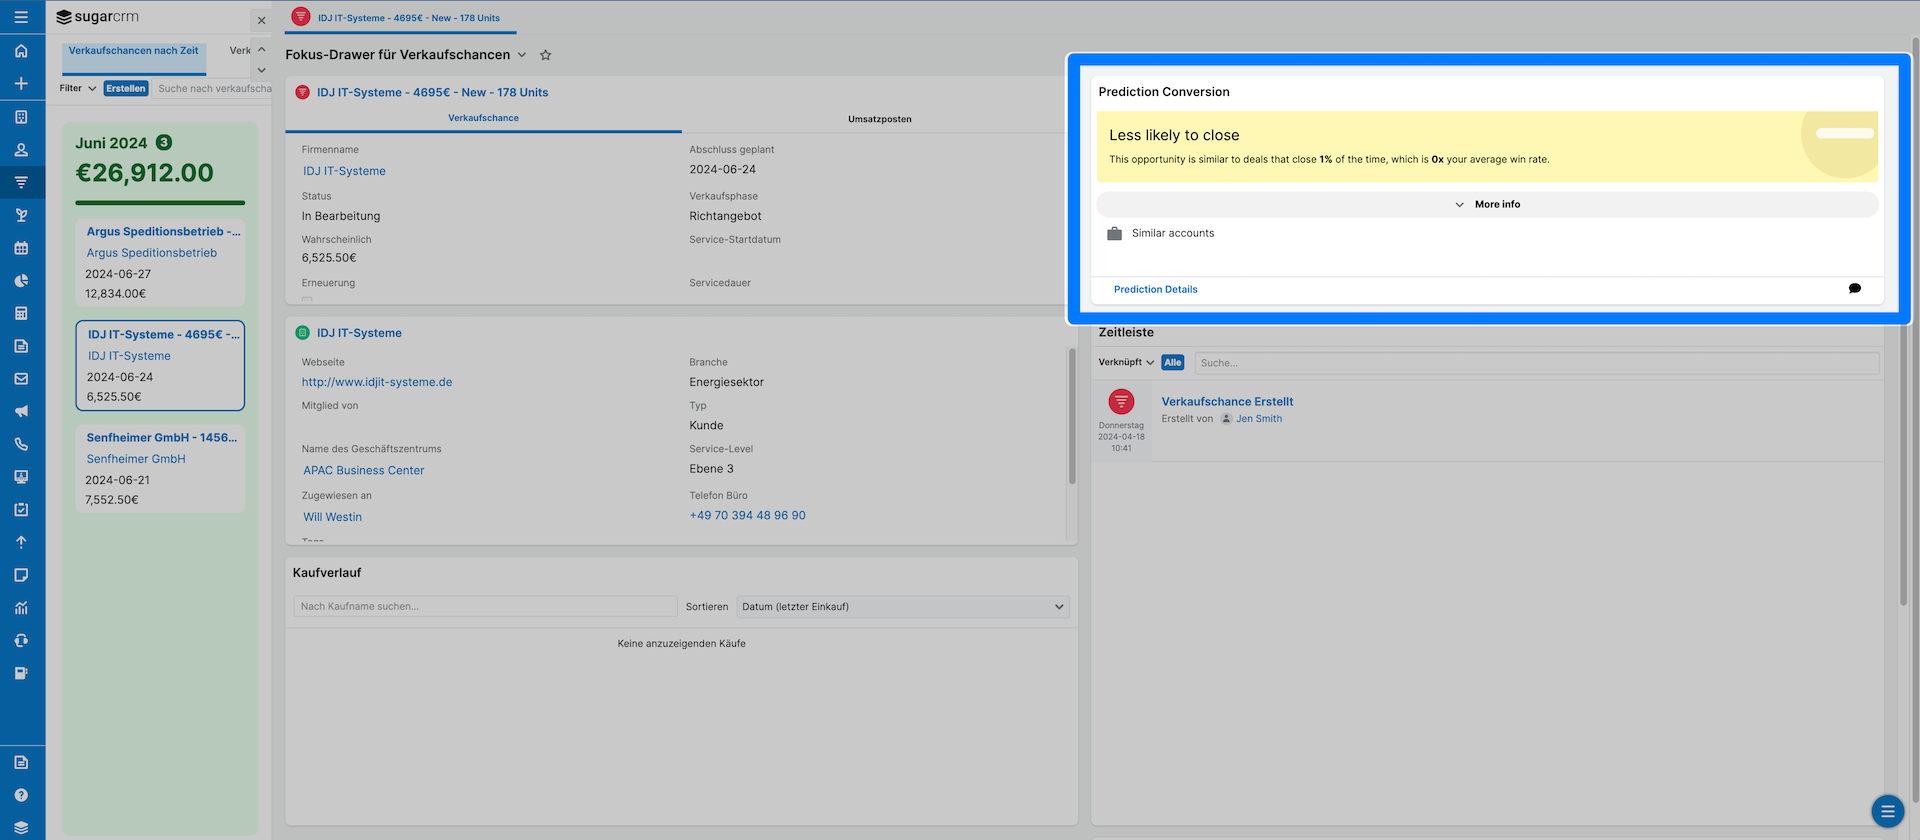Click the €26,912.00 total amount
The image size is (1920, 840).
coord(145,173)
